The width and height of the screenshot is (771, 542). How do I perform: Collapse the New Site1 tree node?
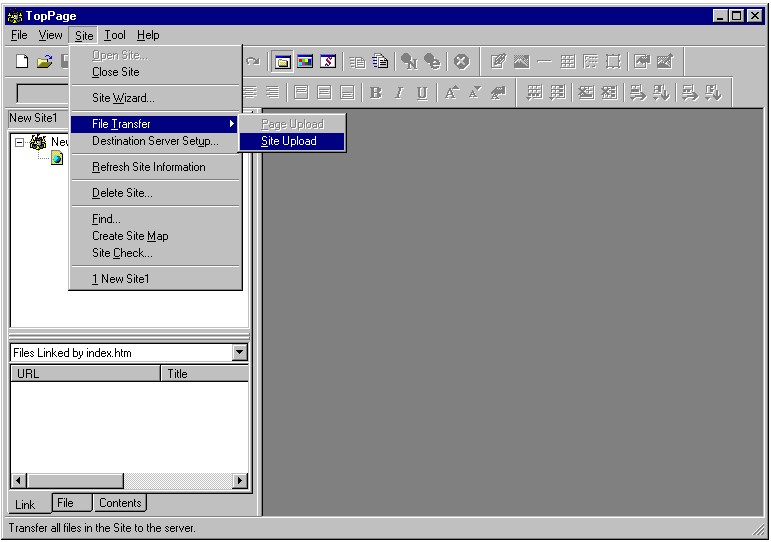click(x=19, y=143)
